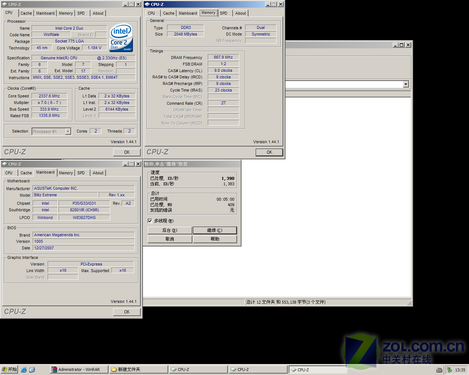469x375 pixels.
Task: Click OK in the CPU tab CPU-Z window
Action: (127, 152)
